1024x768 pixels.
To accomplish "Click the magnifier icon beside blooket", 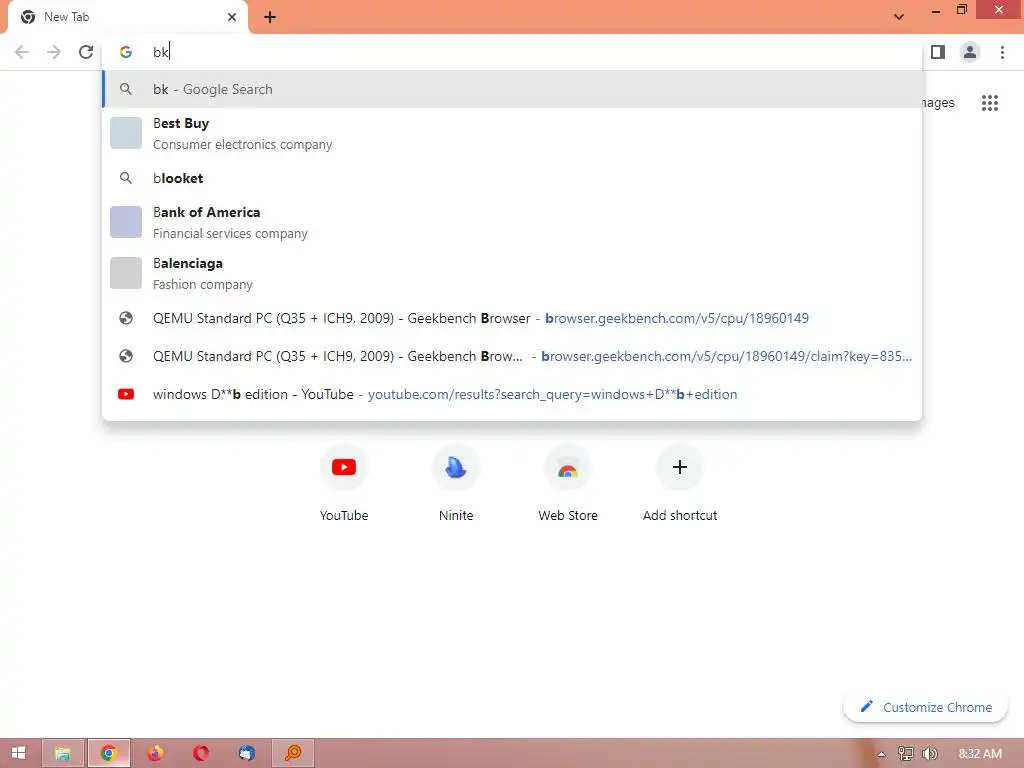I will 126,178.
